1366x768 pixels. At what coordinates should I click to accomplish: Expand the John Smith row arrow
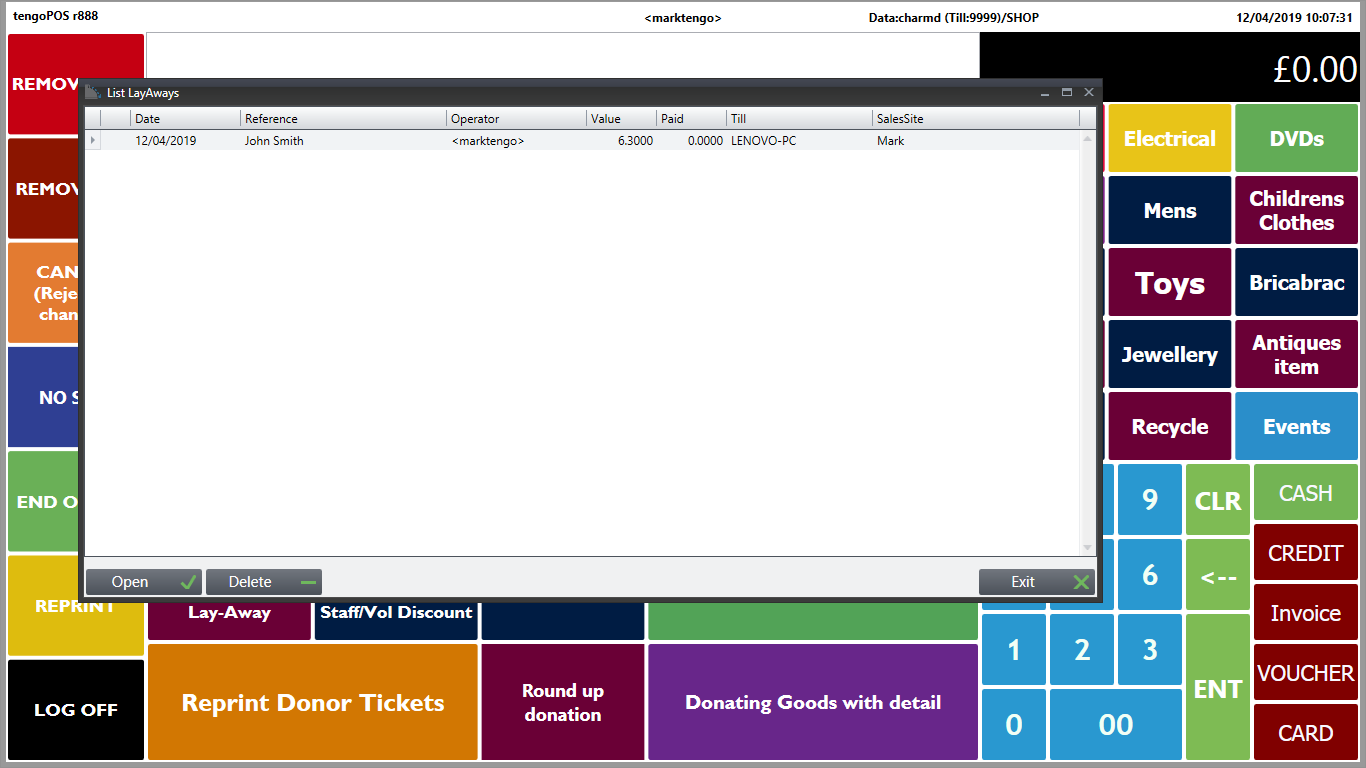[x=93, y=141]
